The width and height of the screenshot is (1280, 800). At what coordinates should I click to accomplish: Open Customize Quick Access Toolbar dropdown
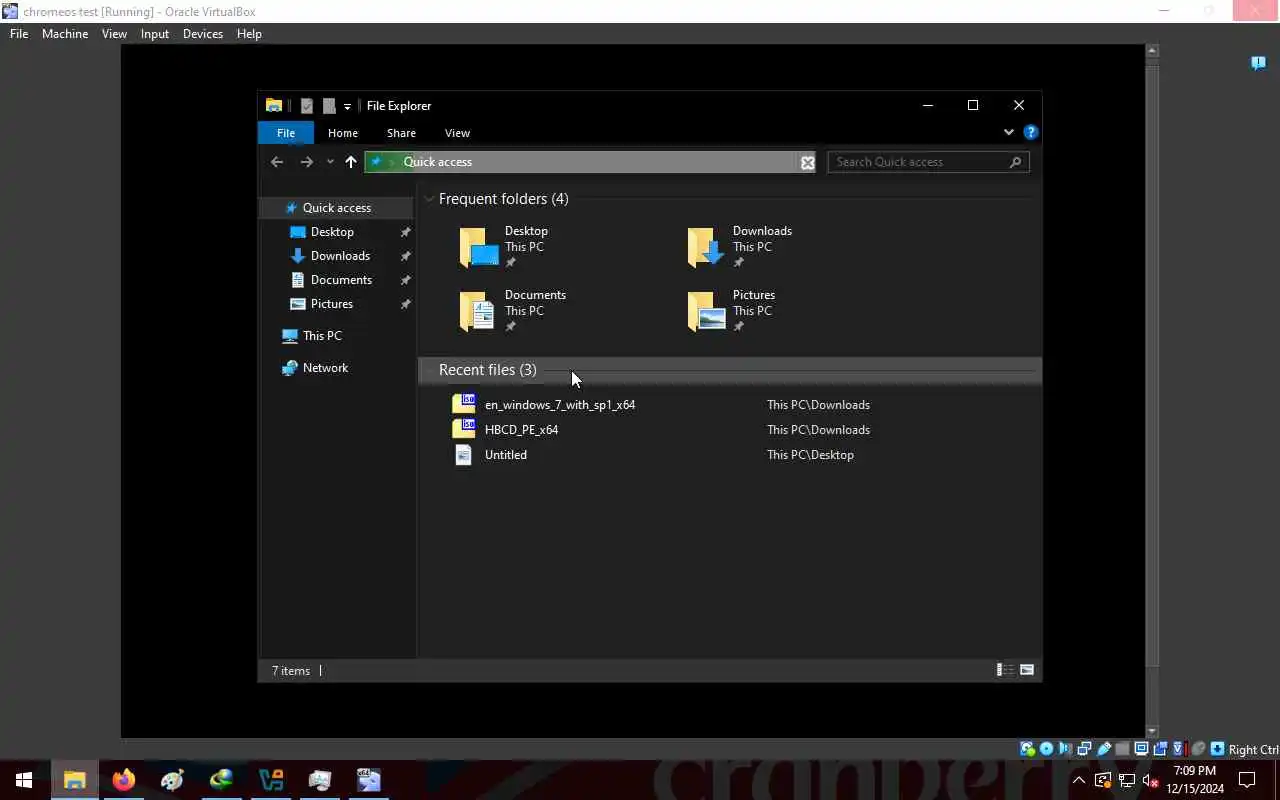[347, 106]
